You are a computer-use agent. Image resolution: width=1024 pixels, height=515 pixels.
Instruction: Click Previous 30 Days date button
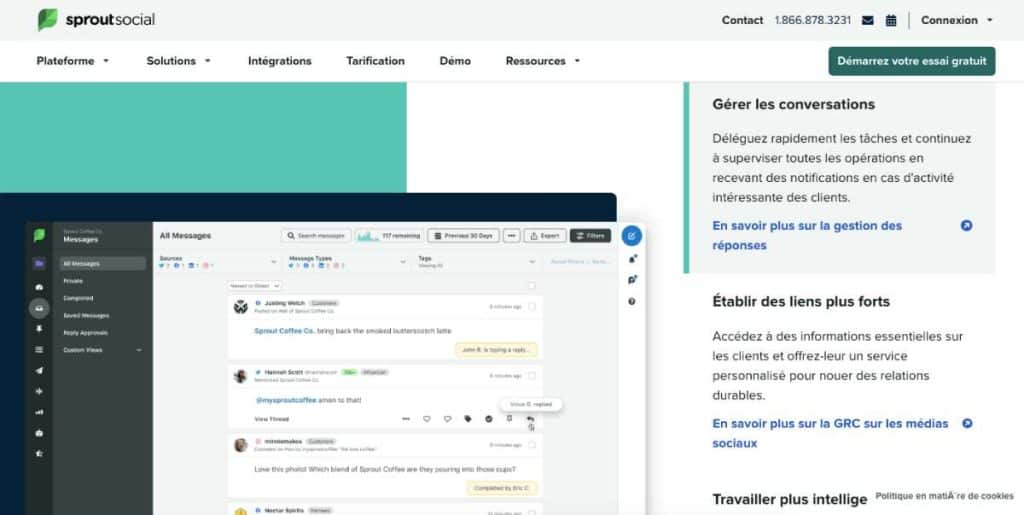pyautogui.click(x=464, y=236)
